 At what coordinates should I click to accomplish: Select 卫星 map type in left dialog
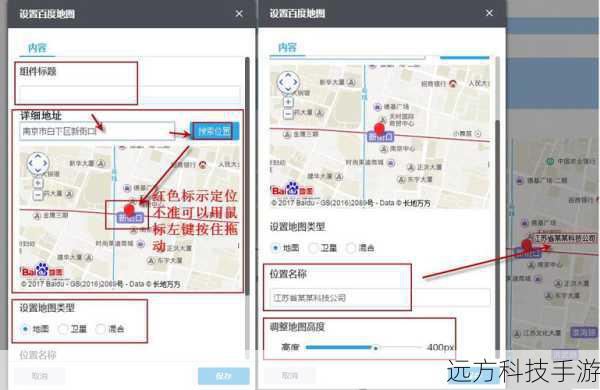pyautogui.click(x=63, y=329)
